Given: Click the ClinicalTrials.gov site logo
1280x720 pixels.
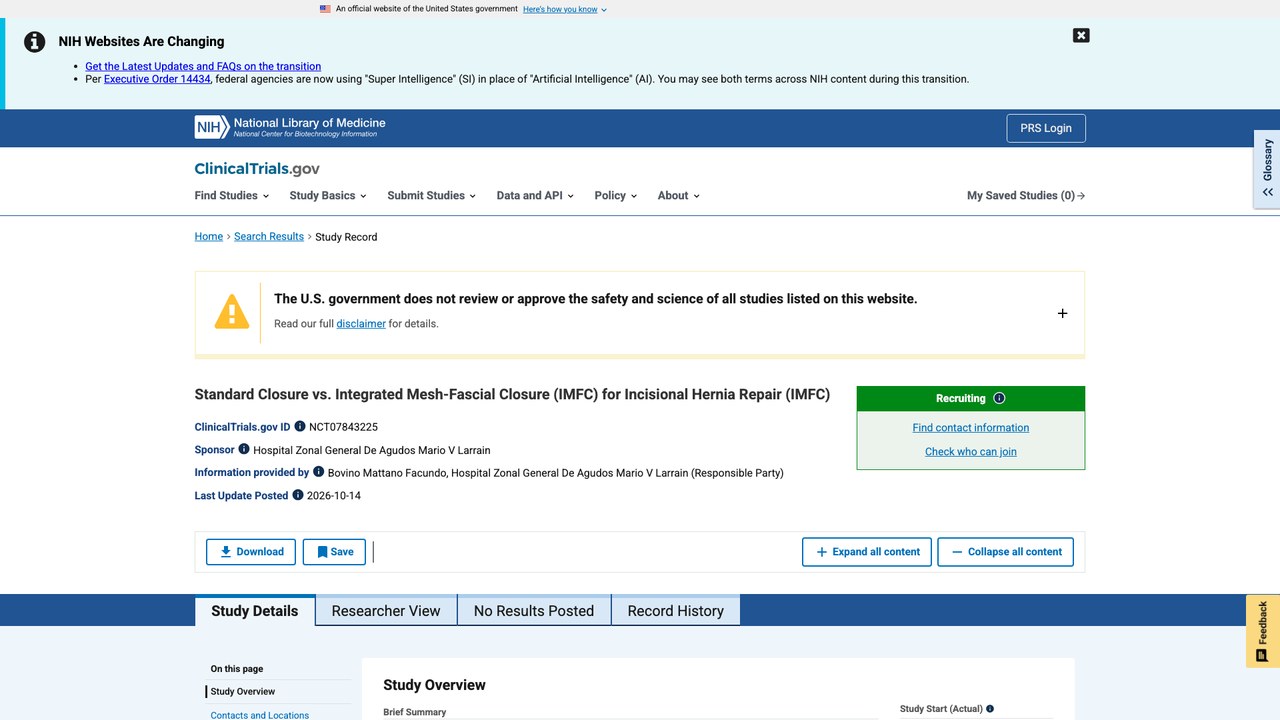Looking at the screenshot, I should [x=257, y=169].
